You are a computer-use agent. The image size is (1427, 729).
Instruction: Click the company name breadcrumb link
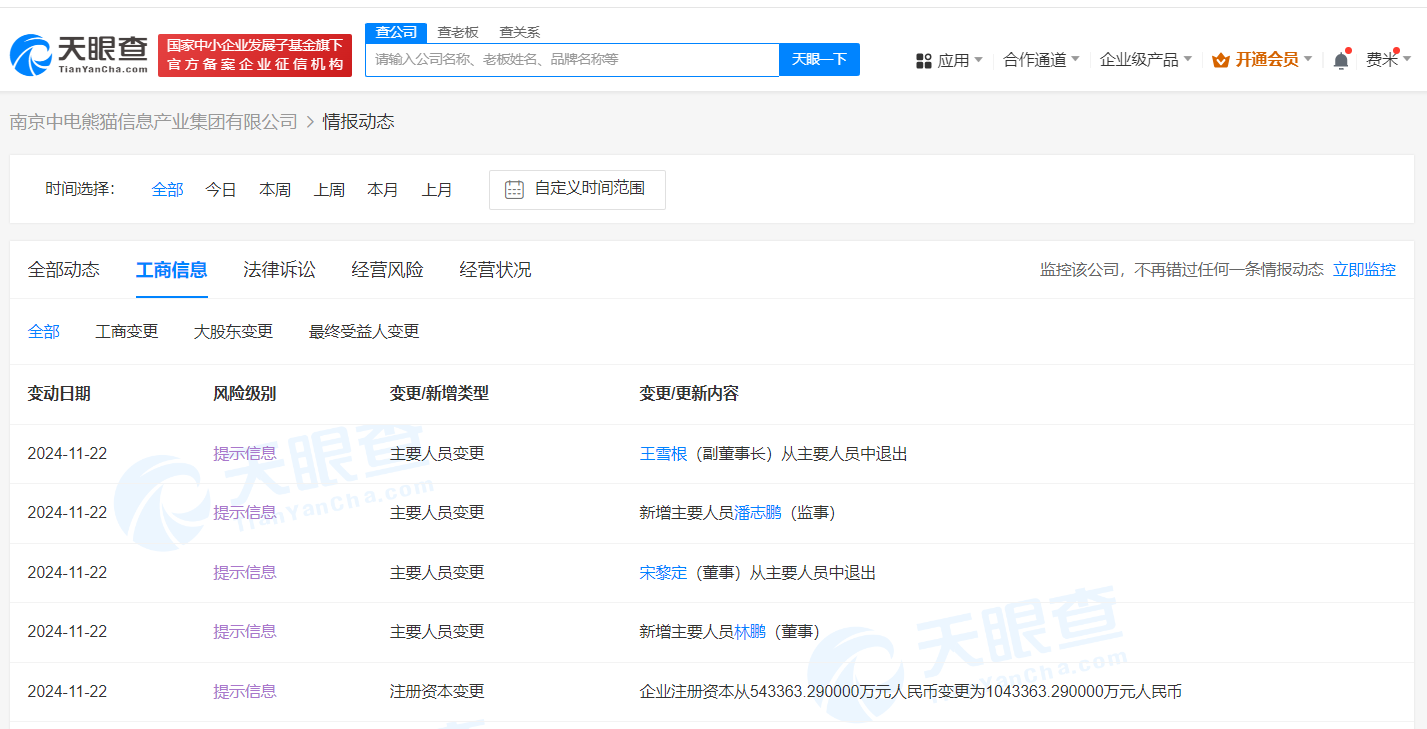point(154,122)
